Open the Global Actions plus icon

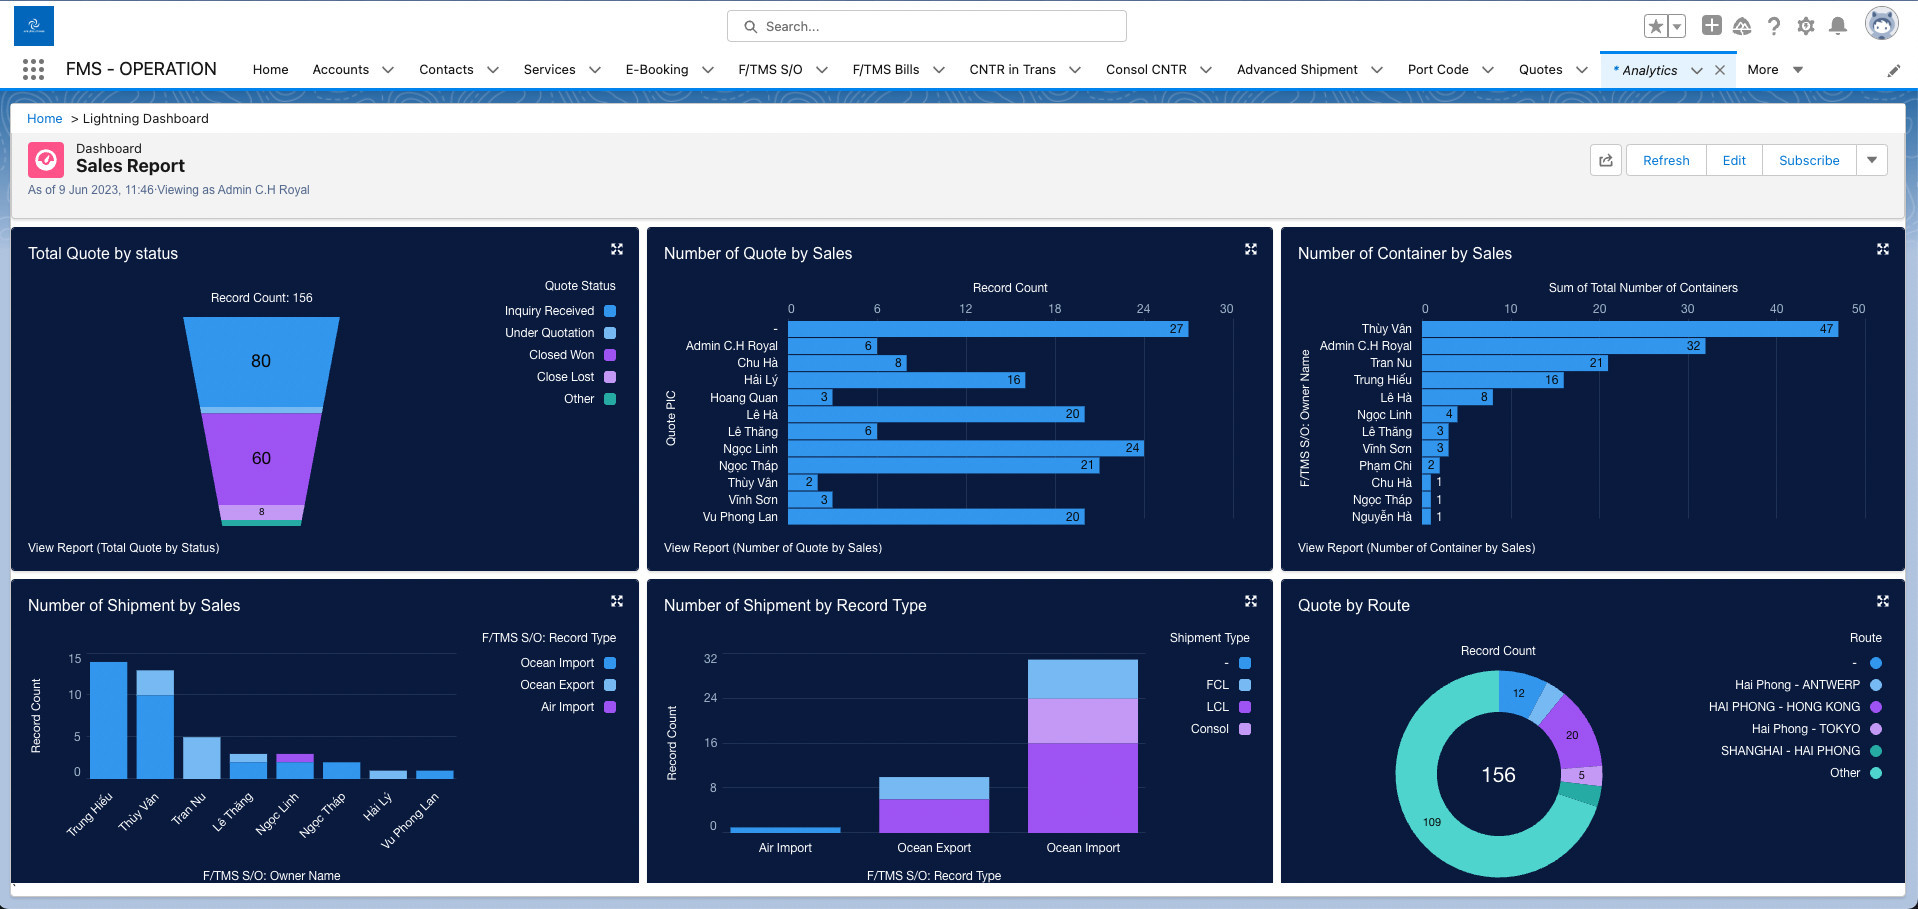(1712, 26)
